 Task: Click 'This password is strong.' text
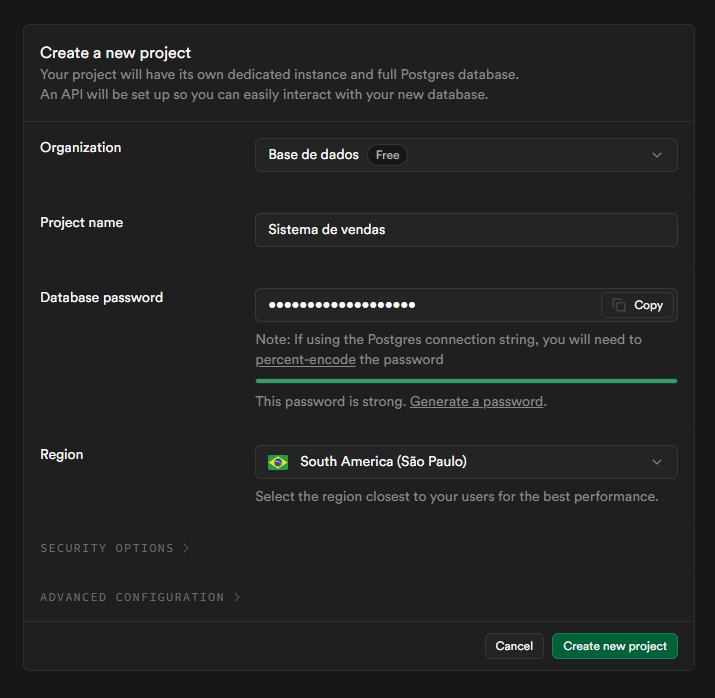(331, 402)
